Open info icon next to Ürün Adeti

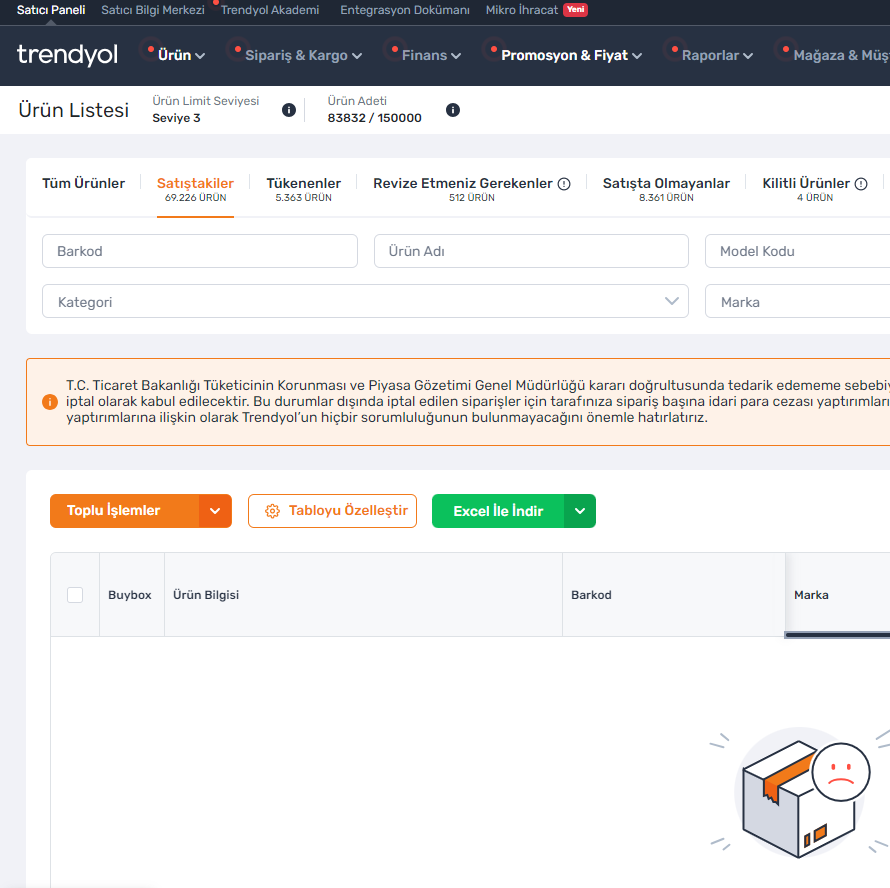452,110
